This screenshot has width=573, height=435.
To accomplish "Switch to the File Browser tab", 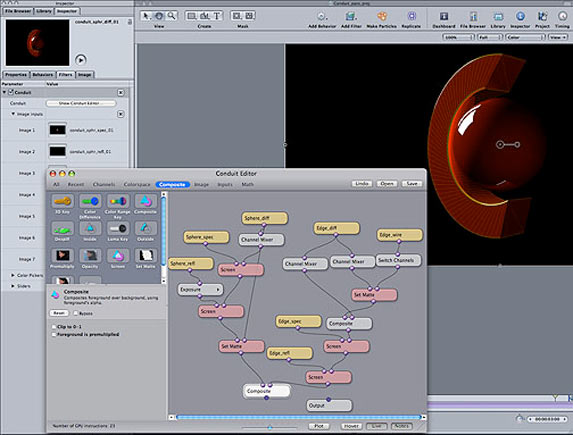I will click(18, 11).
